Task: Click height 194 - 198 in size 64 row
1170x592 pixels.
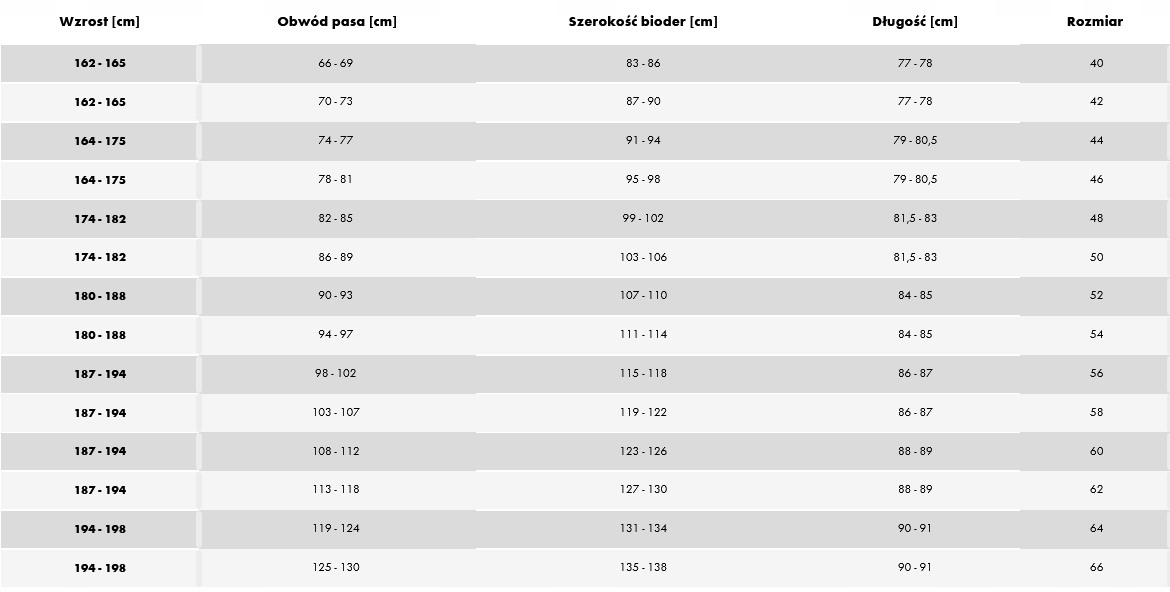Action: 100,529
